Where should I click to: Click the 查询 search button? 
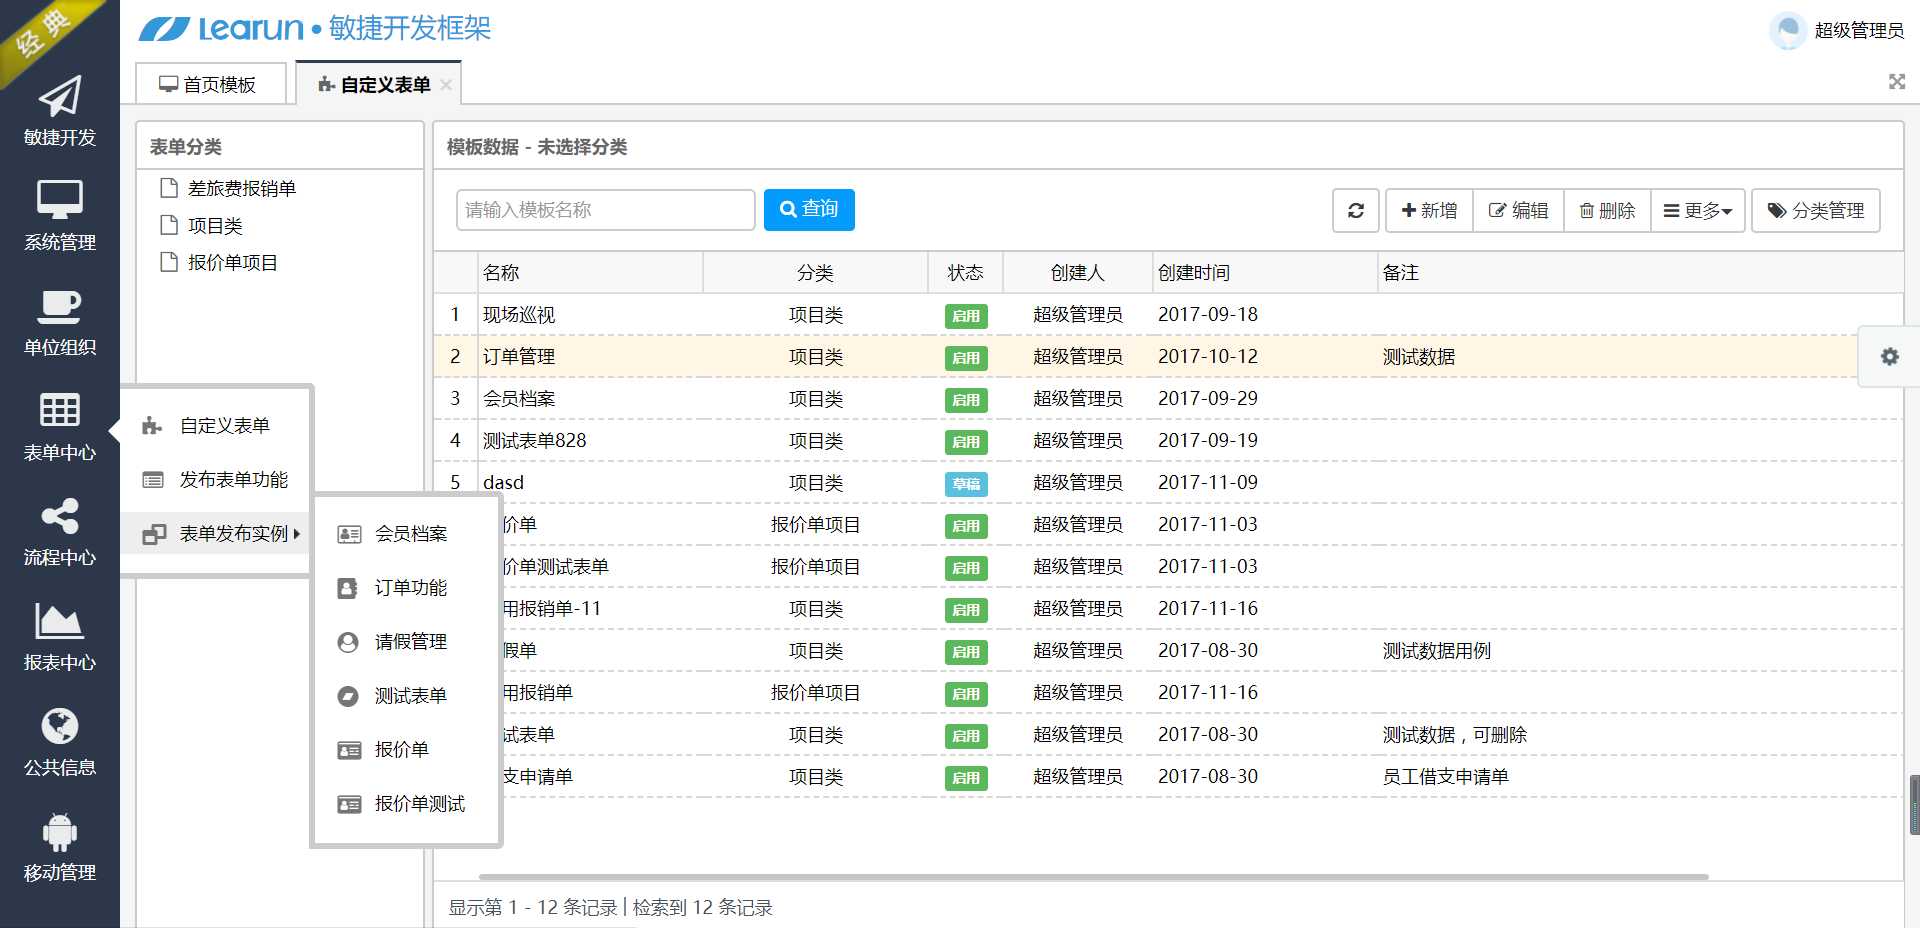click(808, 210)
